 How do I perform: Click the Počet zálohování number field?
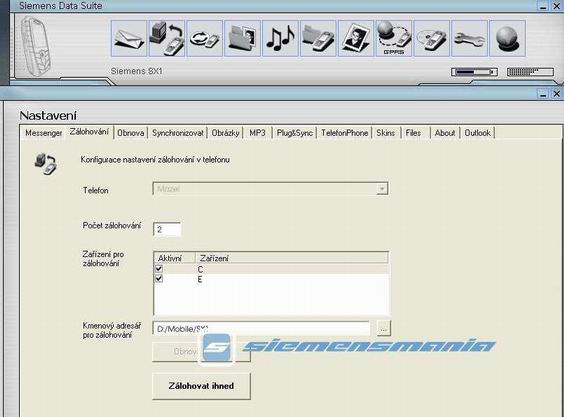pos(167,230)
